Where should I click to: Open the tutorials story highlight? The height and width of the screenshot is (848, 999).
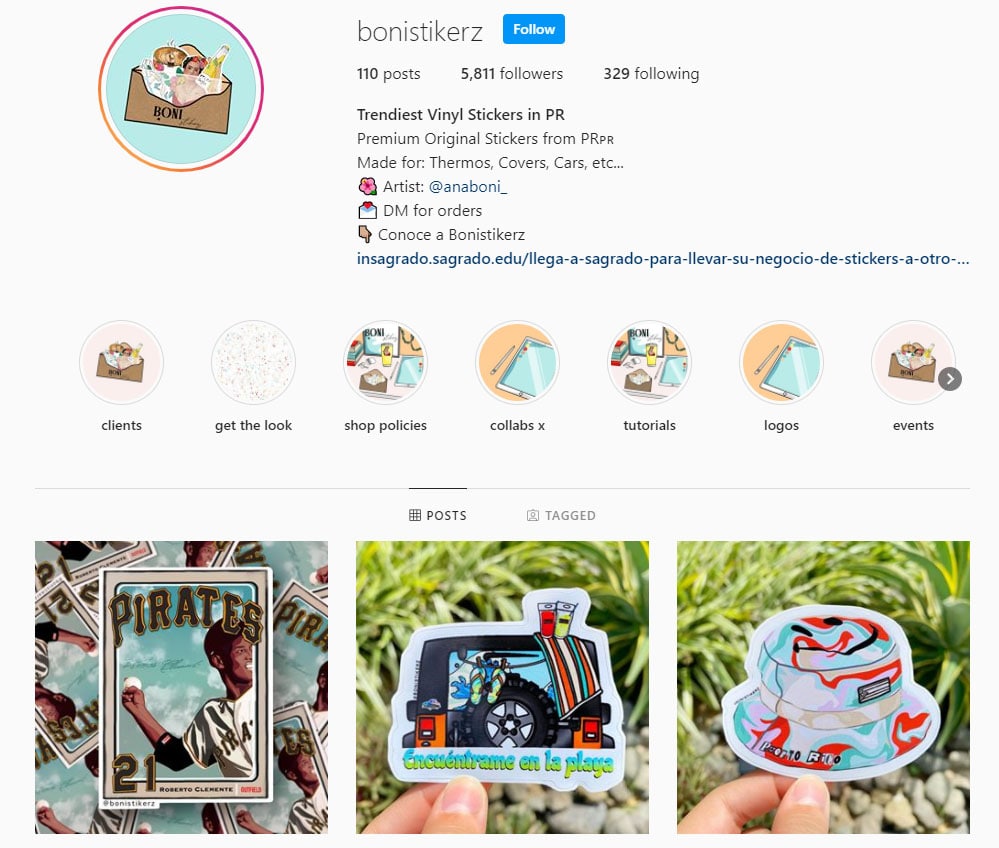click(x=649, y=363)
